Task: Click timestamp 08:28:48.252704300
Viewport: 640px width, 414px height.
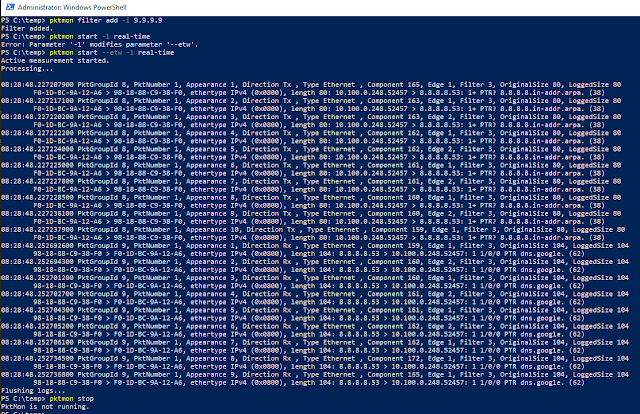Action: tap(37, 310)
